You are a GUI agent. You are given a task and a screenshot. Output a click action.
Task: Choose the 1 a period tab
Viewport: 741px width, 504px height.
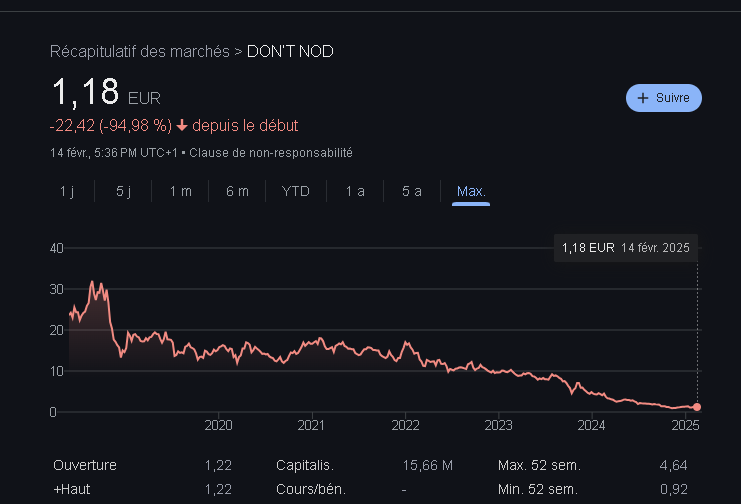click(x=355, y=191)
